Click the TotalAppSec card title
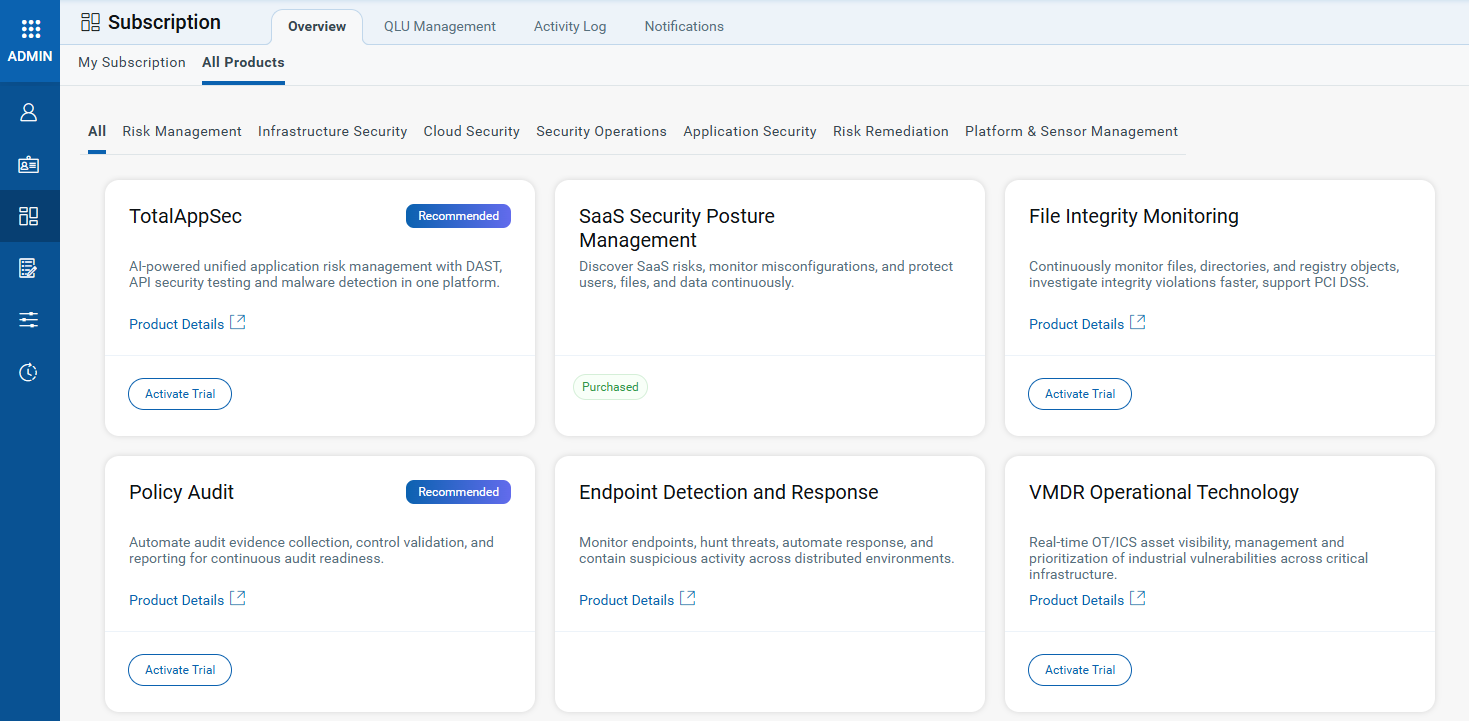This screenshot has height=721, width=1469. 185,216
